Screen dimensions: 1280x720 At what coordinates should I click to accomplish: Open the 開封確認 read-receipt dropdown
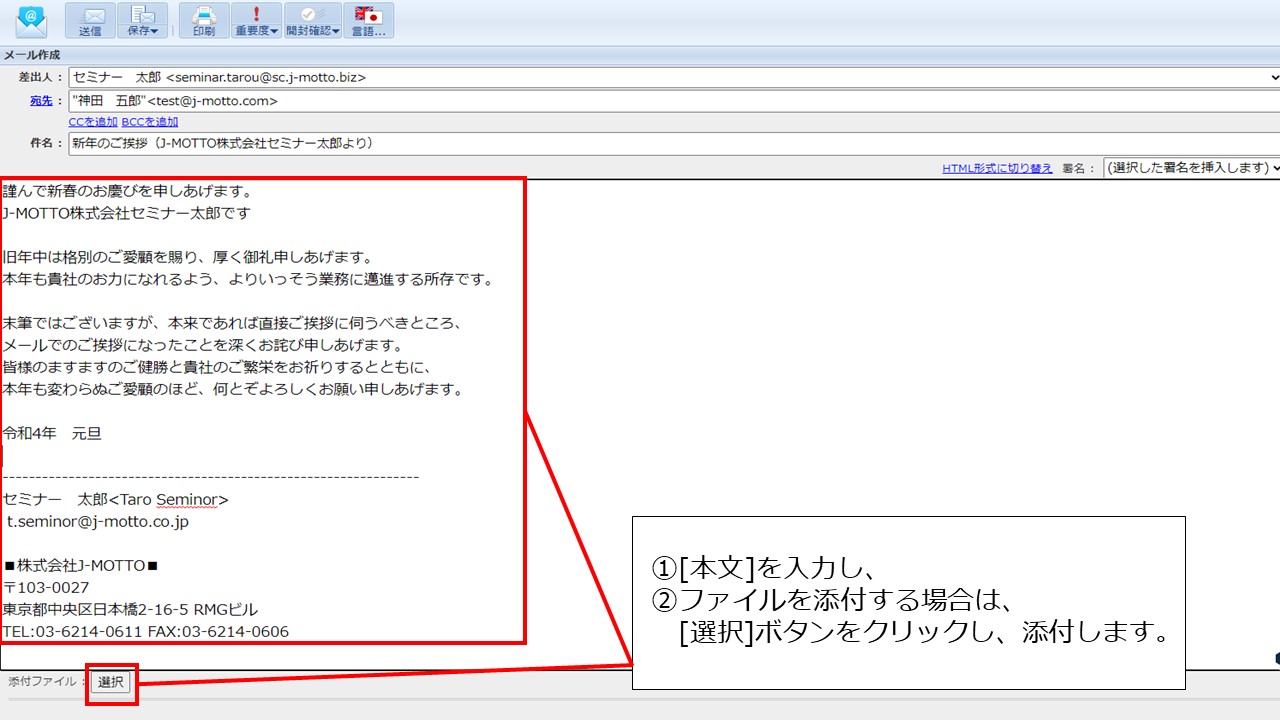coord(313,21)
